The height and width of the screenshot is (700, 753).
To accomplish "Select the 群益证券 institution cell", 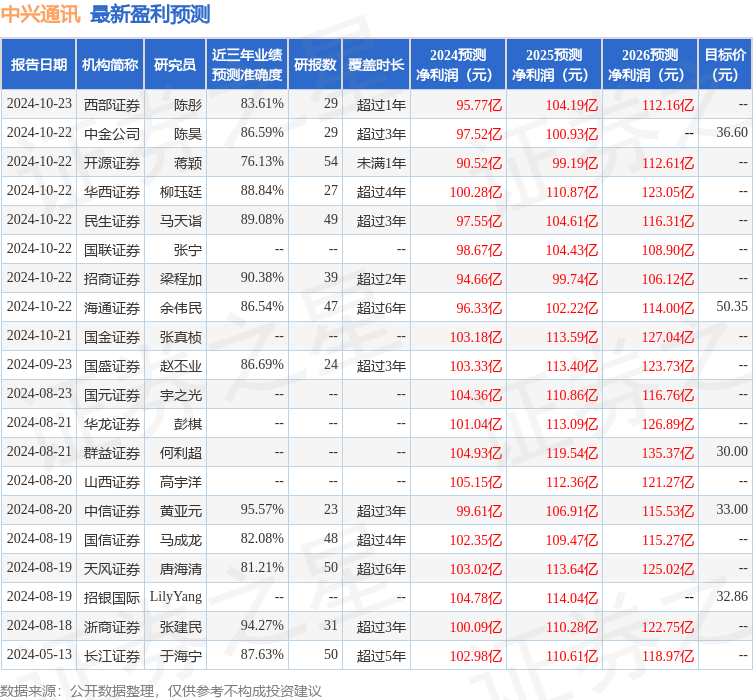I will tap(112, 453).
